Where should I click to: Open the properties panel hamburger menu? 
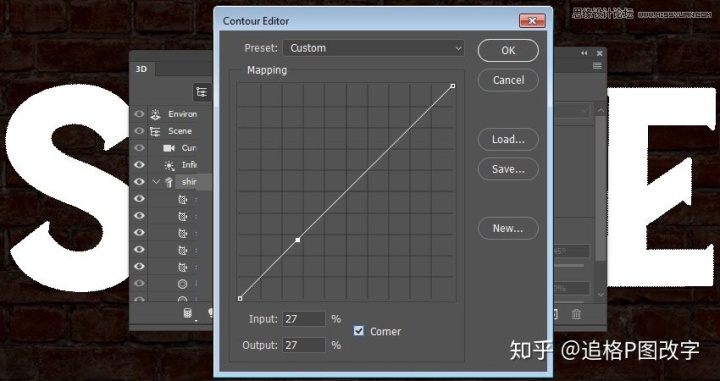pos(597,67)
